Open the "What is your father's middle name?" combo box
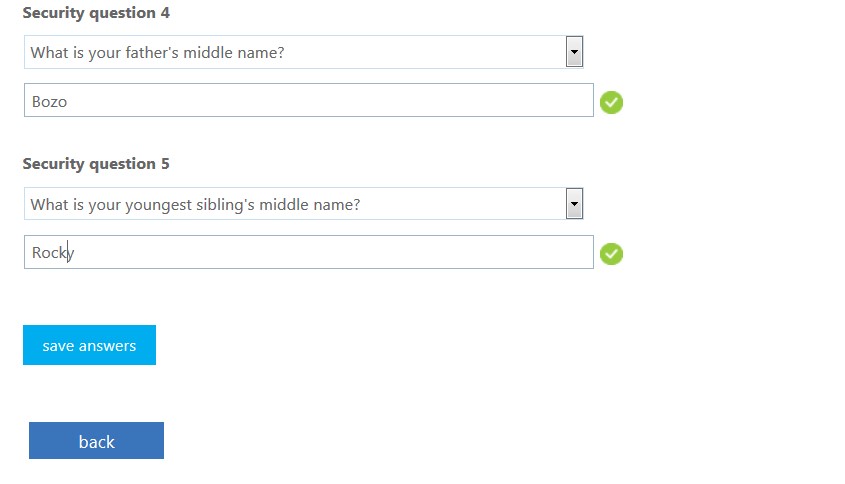 point(296,53)
